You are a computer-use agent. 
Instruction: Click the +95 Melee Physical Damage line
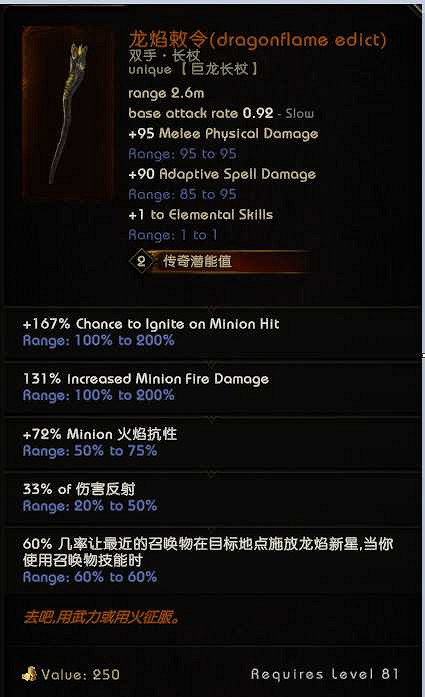pos(223,133)
